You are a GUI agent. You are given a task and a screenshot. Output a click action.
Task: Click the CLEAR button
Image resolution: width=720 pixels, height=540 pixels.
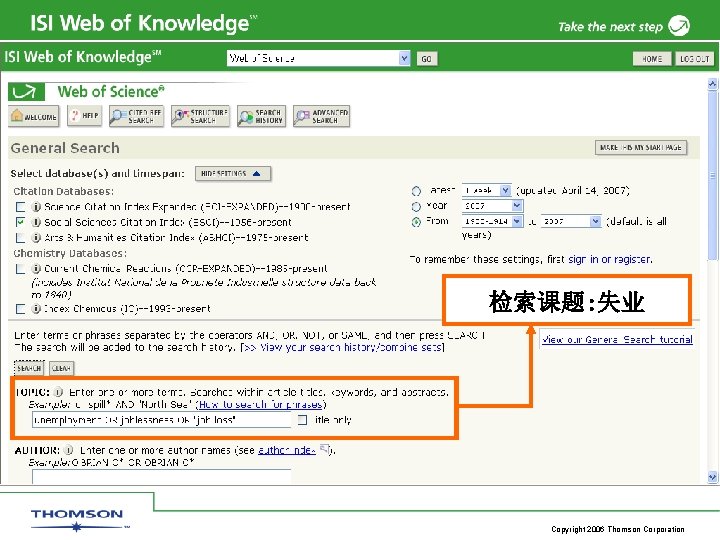pos(61,368)
